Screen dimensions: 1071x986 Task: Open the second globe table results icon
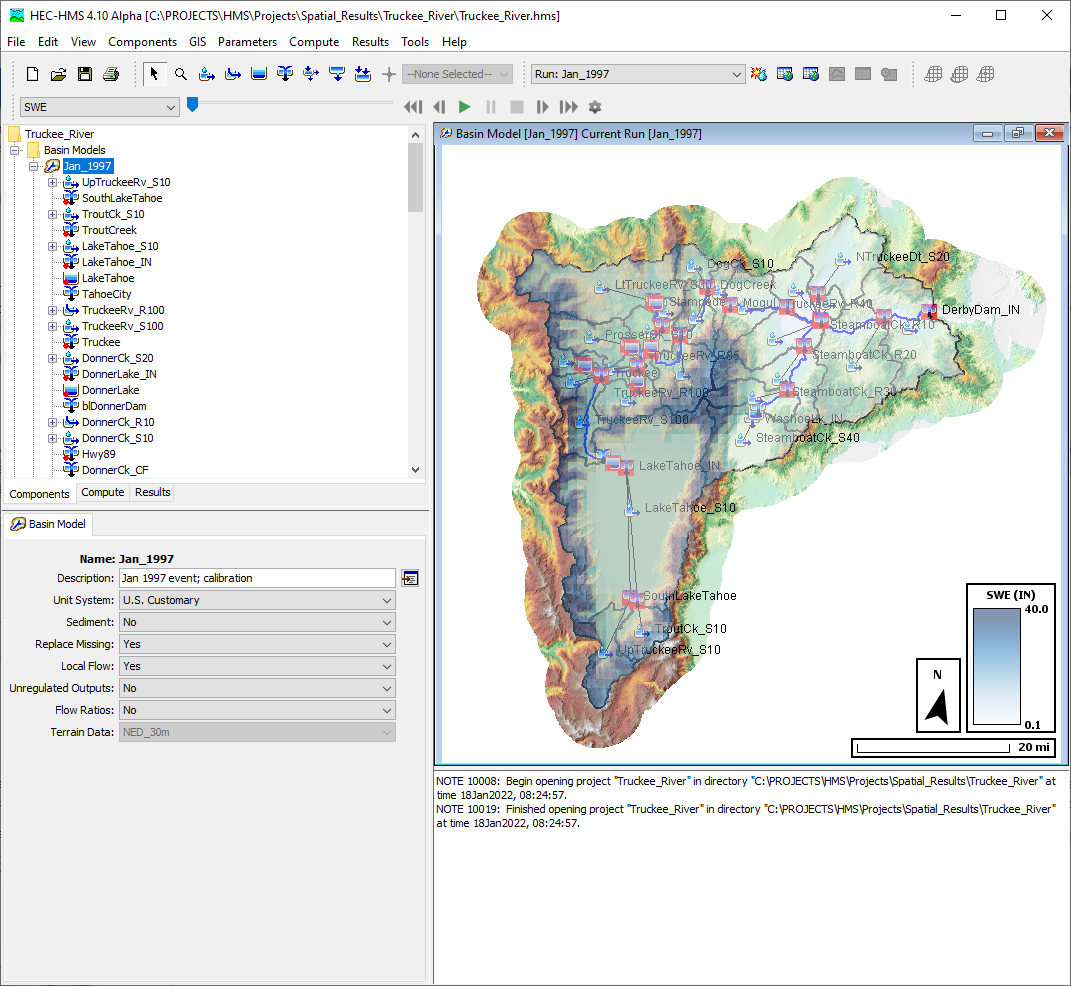tap(811, 74)
